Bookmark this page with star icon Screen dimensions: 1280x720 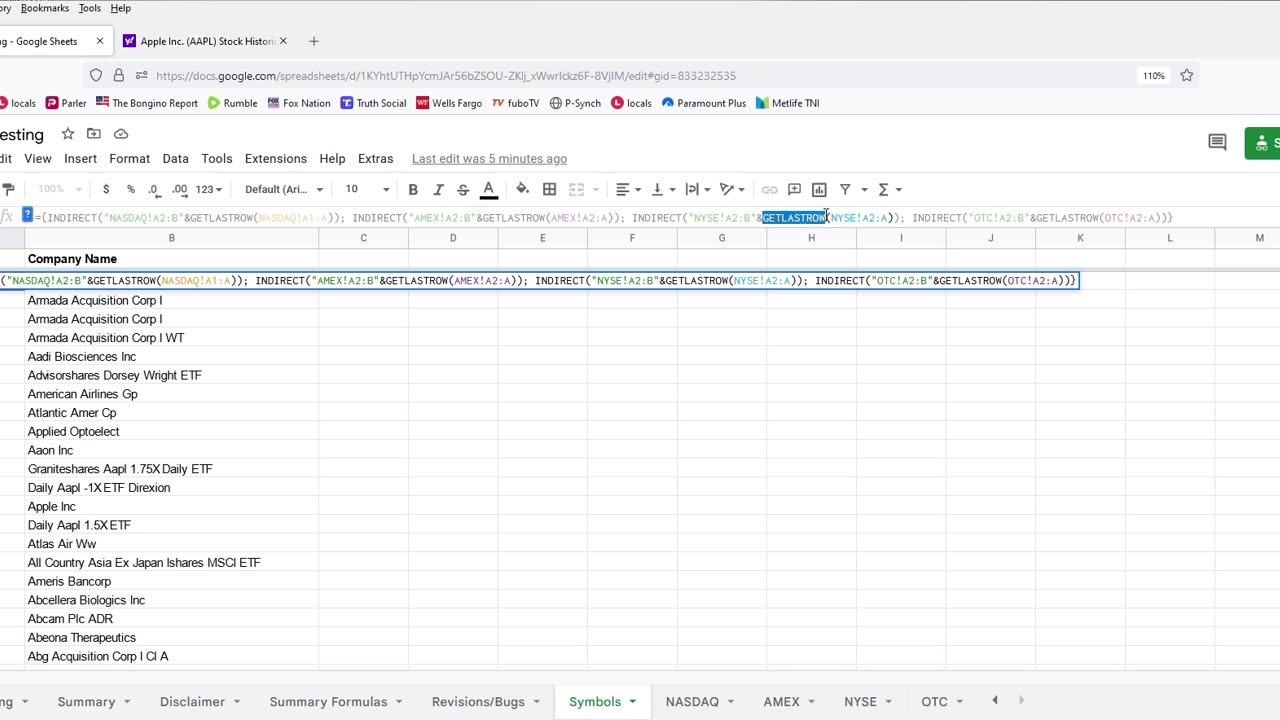click(1187, 75)
